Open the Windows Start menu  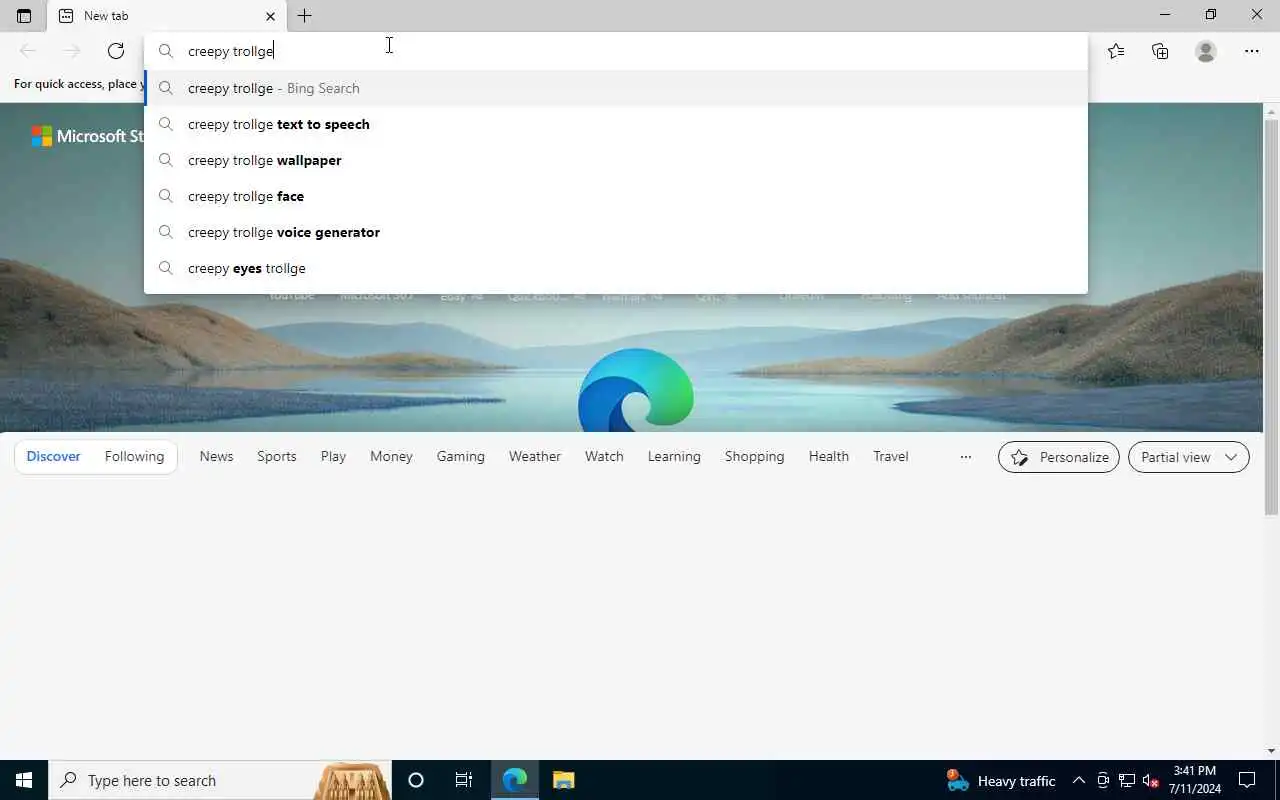pos(24,780)
